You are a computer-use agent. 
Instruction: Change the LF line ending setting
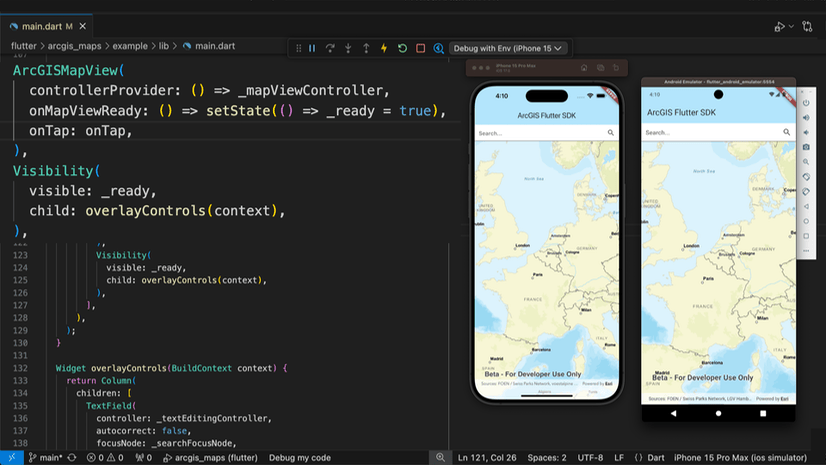[x=619, y=458]
